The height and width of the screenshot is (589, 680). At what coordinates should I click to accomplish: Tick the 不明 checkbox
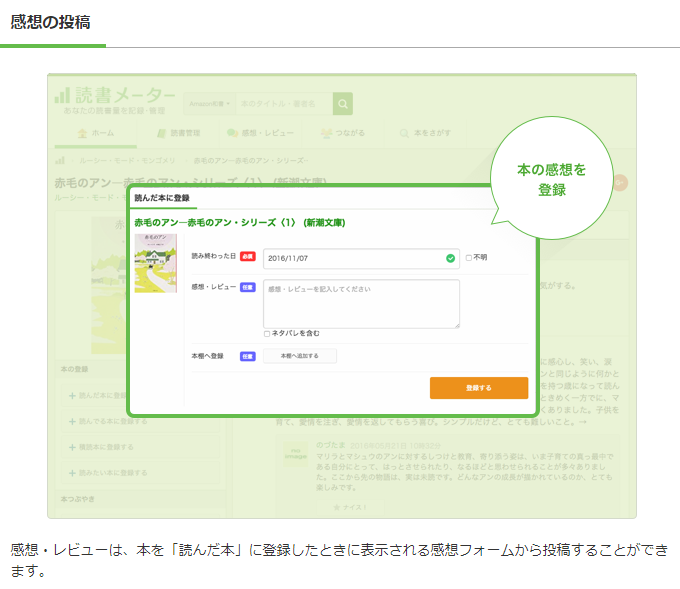[x=468, y=258]
